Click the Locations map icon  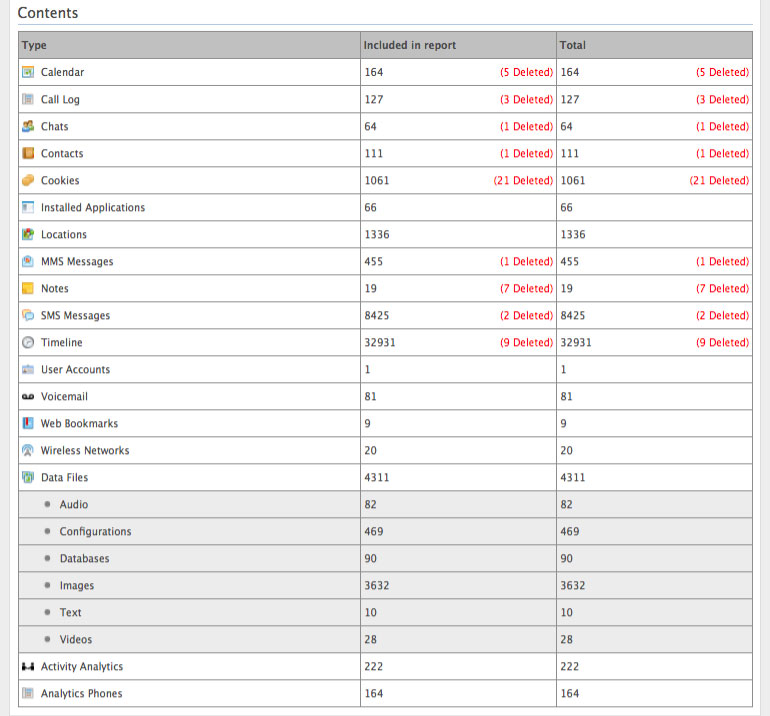(x=28, y=235)
